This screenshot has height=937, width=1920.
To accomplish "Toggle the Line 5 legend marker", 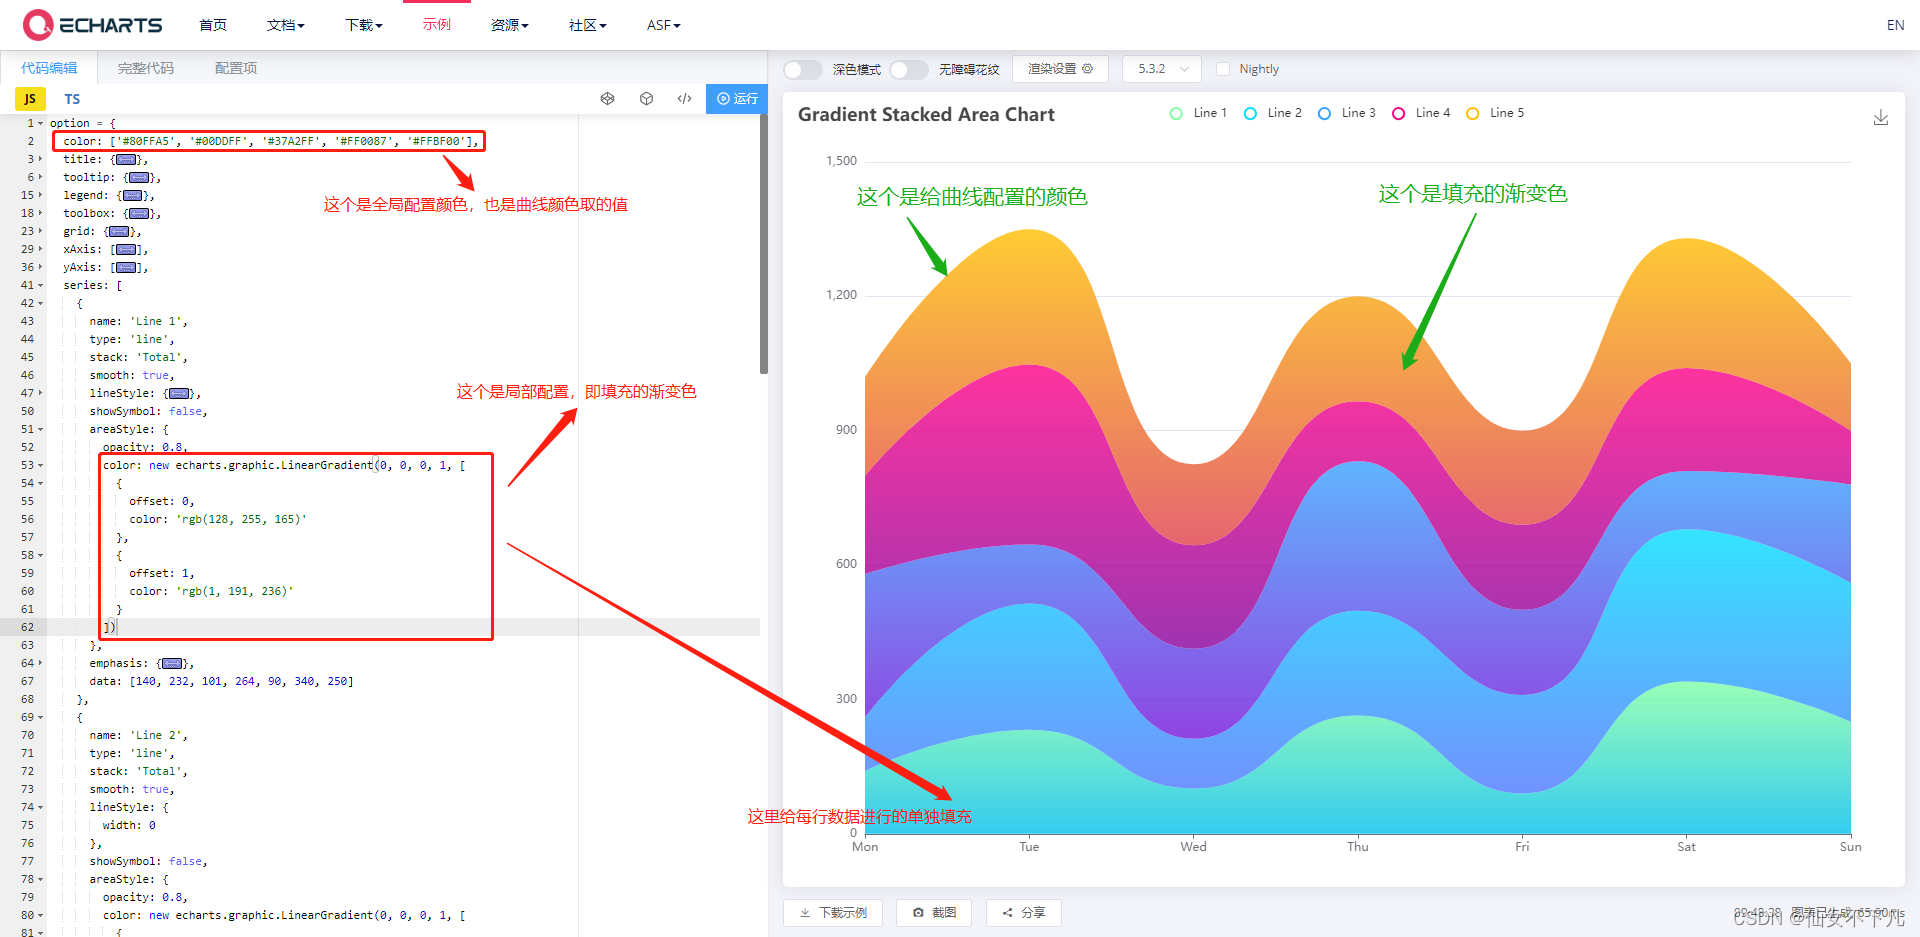I will point(1472,113).
